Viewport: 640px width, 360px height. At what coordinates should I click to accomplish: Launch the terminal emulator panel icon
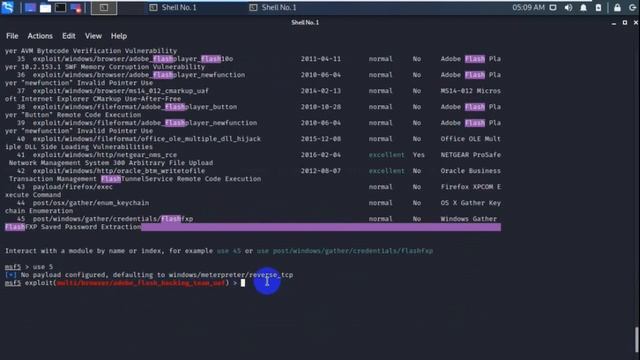pos(60,8)
